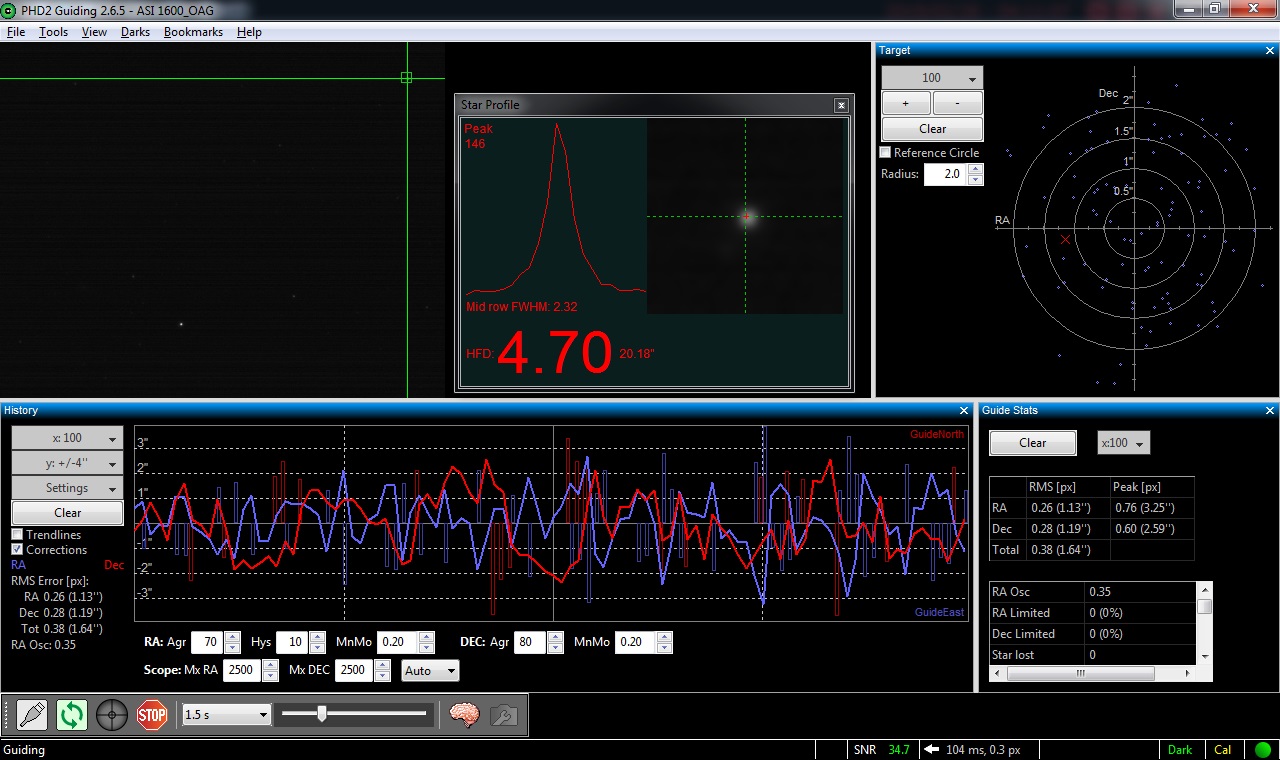Click the camera settings wrench icon
Viewport: 1280px width, 760px height.
[504, 715]
